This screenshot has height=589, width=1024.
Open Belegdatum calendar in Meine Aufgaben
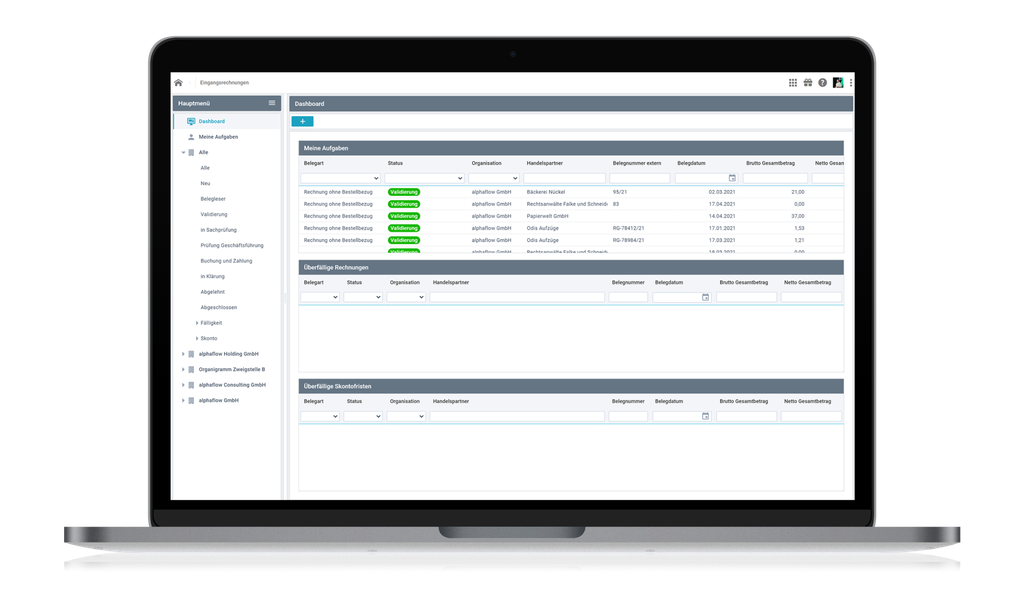(732, 178)
